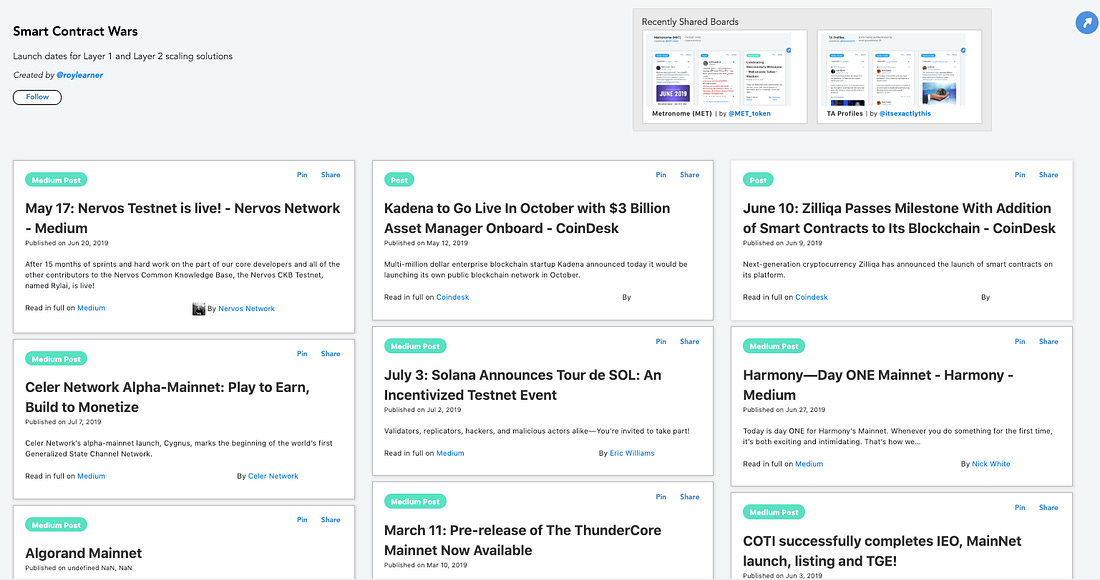1100x580 pixels.
Task: Open the Nervos Network author avatar
Action: (x=199, y=309)
